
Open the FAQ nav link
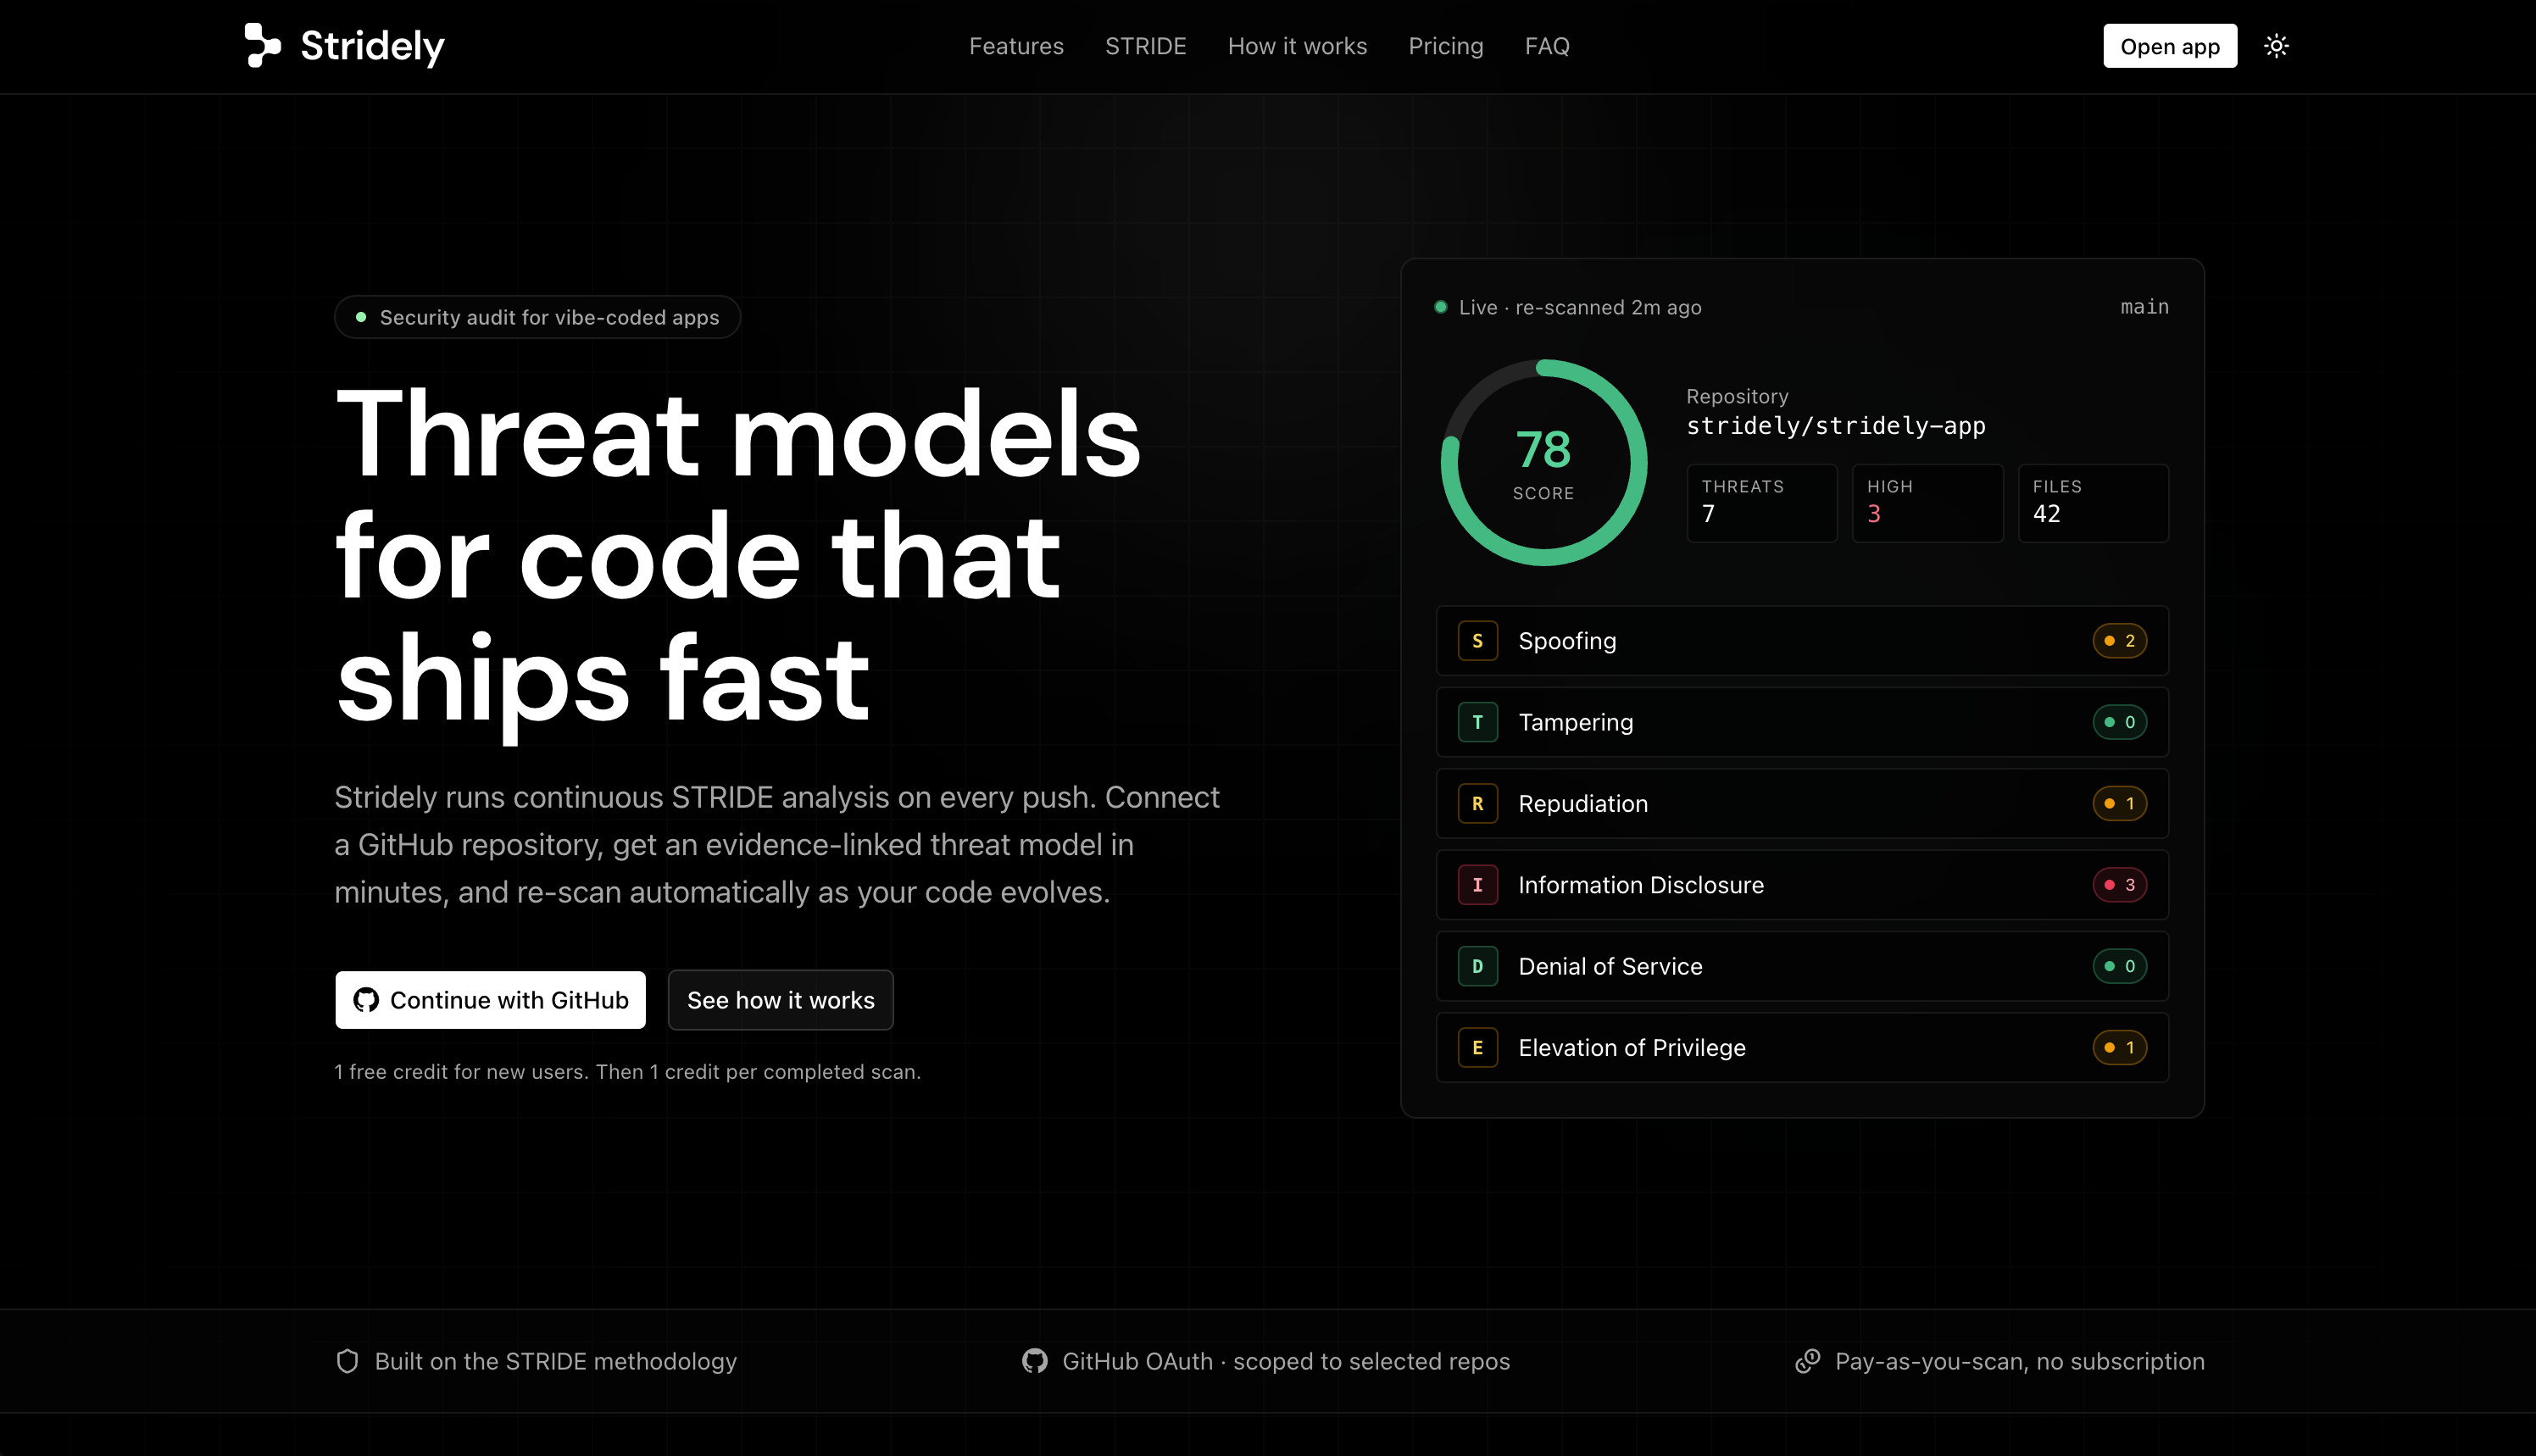pos(1547,46)
